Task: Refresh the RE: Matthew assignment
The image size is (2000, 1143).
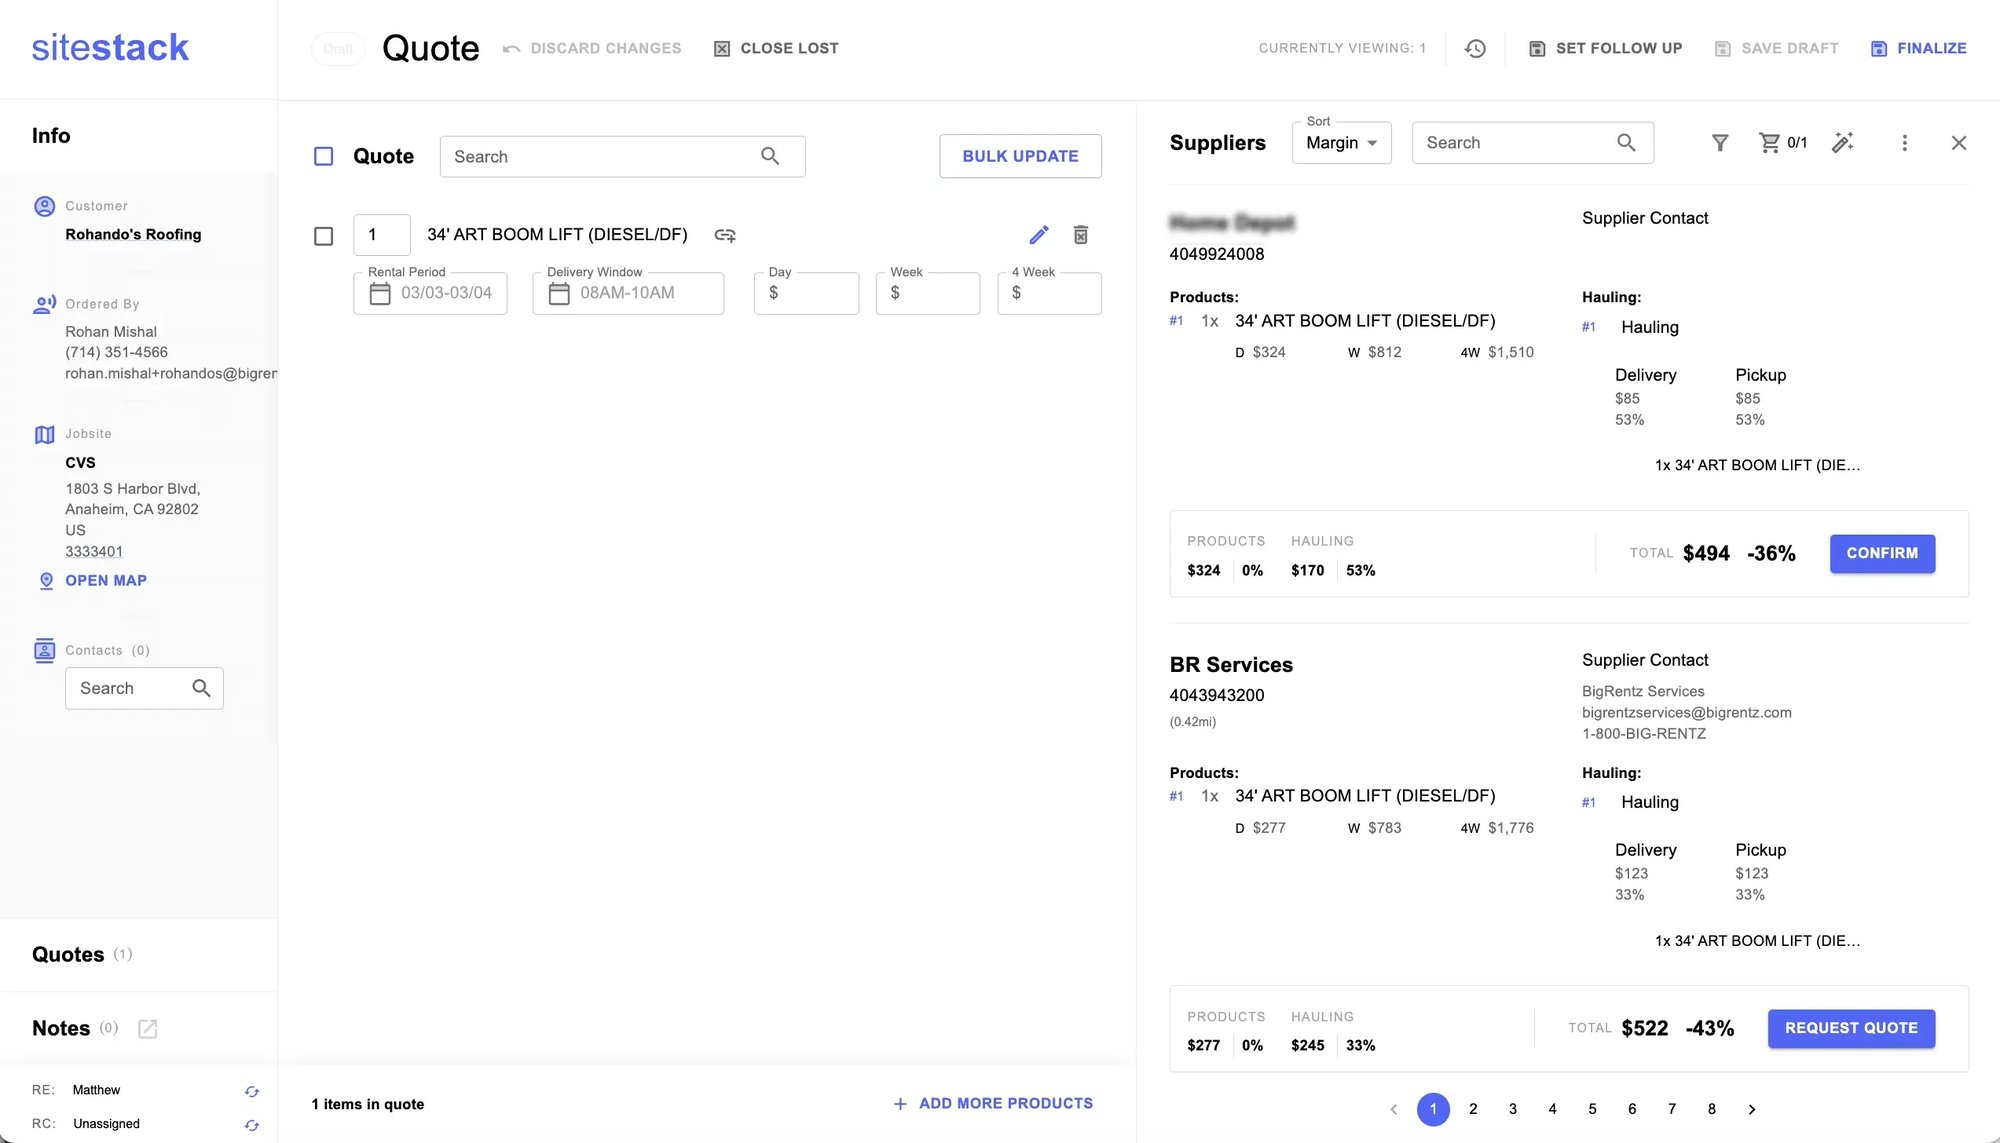Action: 252,1091
